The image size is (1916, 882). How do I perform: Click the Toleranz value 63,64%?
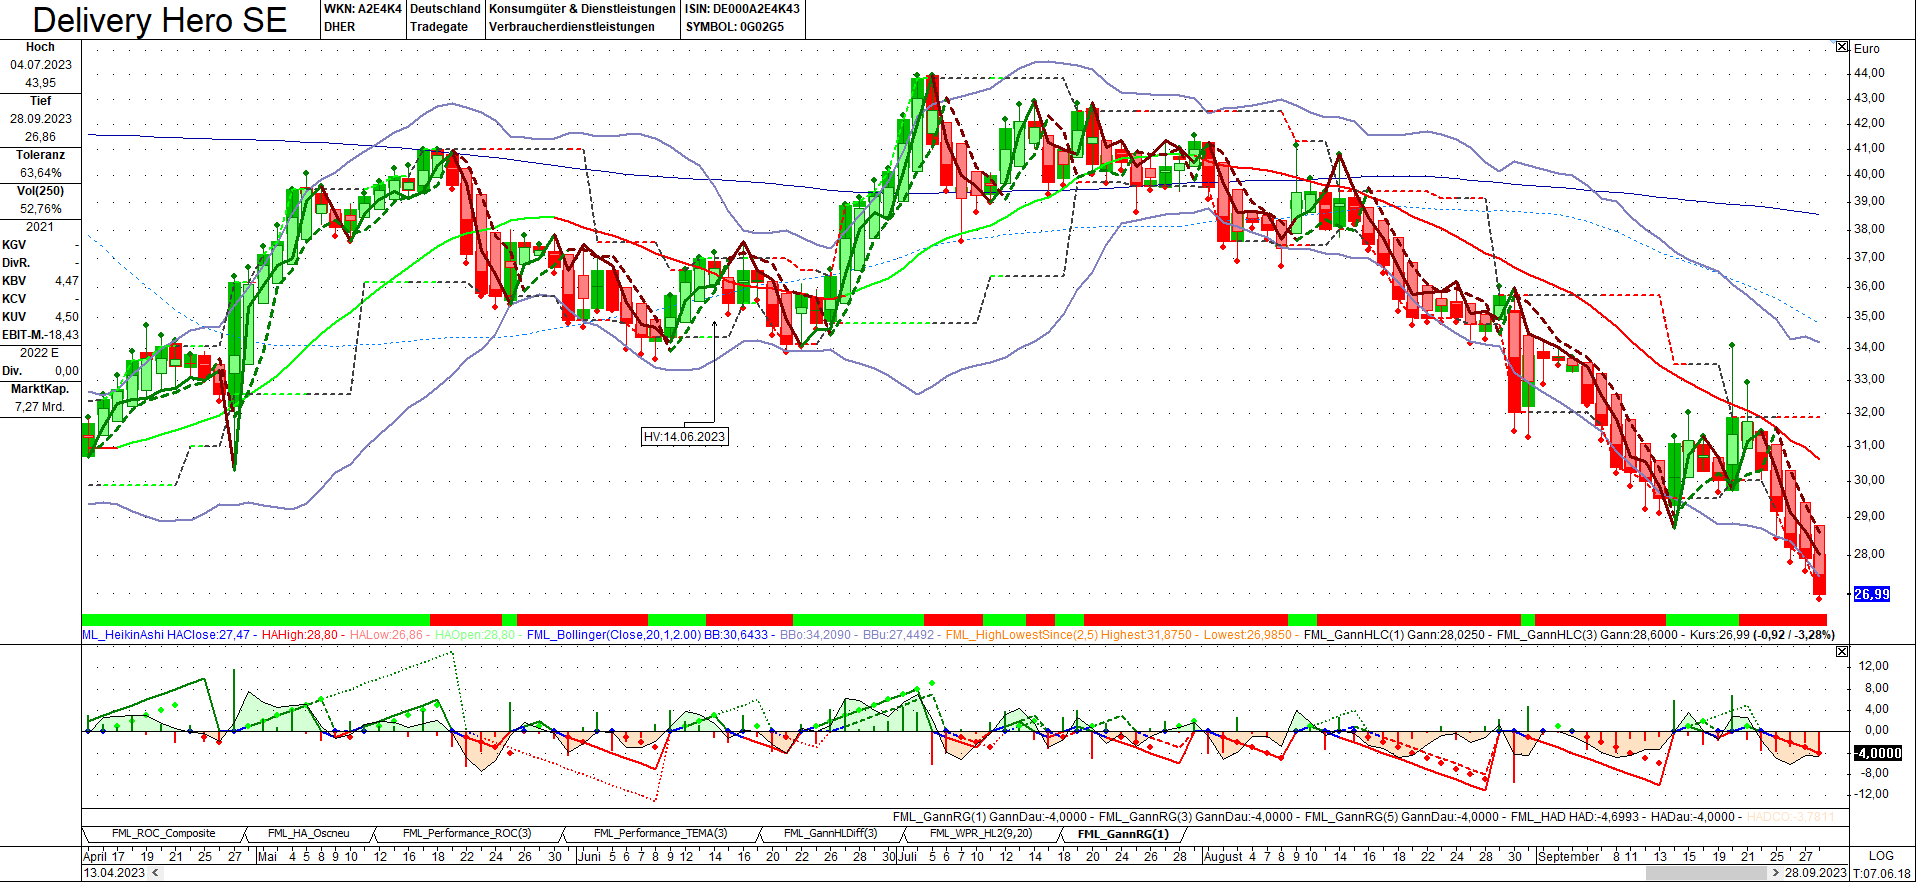(x=41, y=173)
